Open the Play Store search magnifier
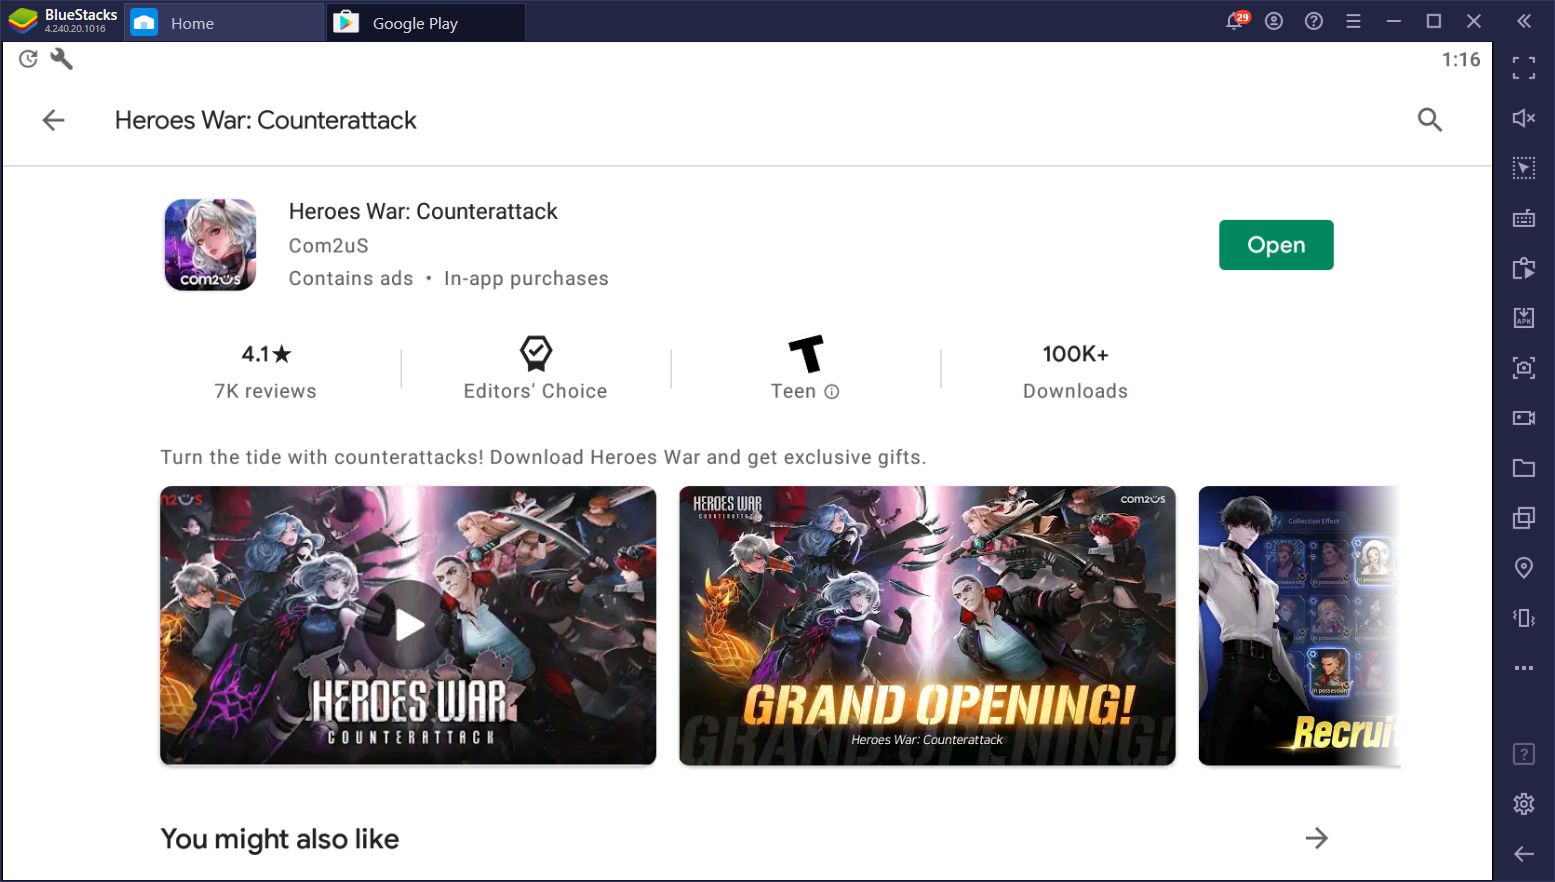Image resolution: width=1555 pixels, height=882 pixels. pyautogui.click(x=1429, y=120)
